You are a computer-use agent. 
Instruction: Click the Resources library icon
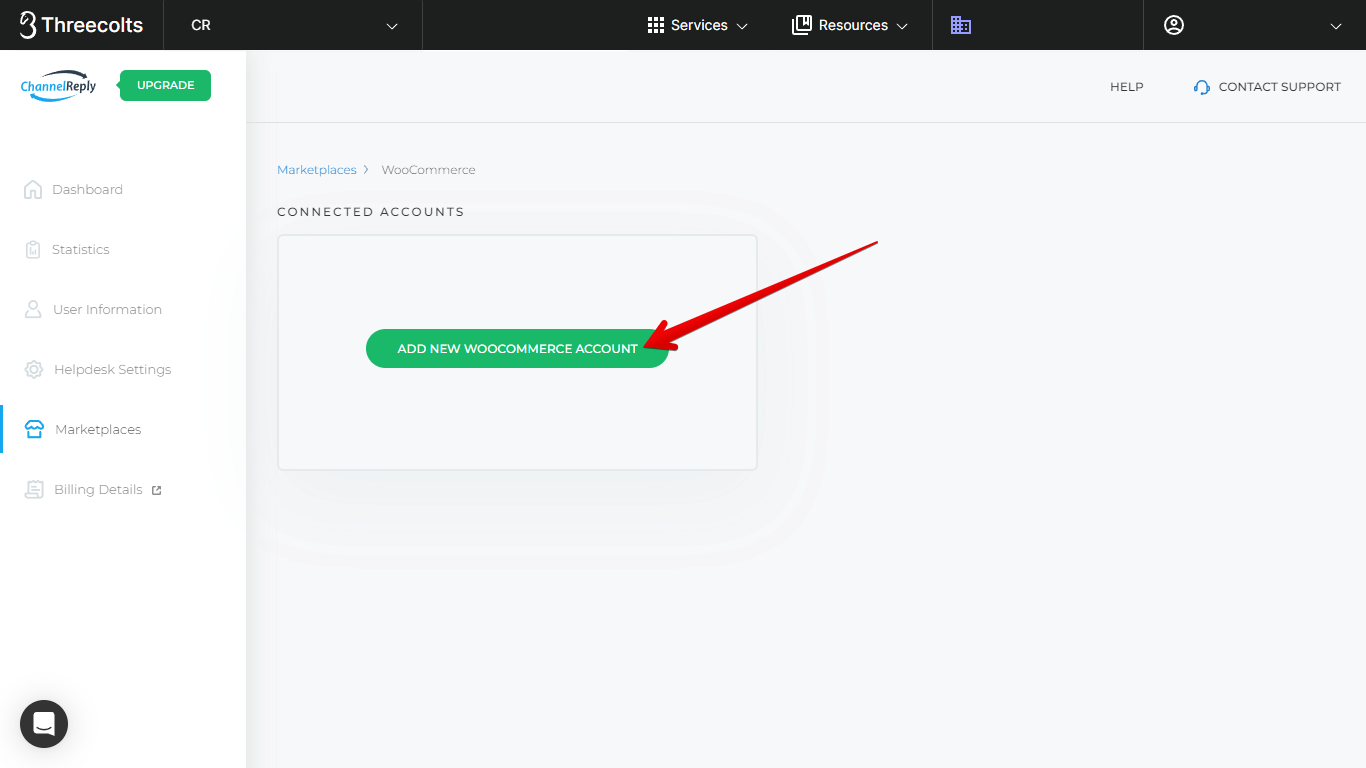pyautogui.click(x=802, y=25)
